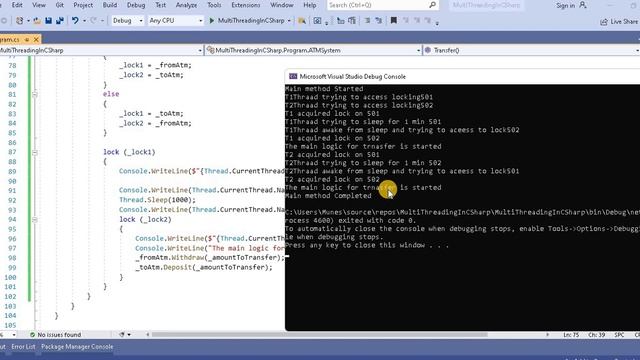Toggle a bookmark with the bookmark icon

pos(393,20)
